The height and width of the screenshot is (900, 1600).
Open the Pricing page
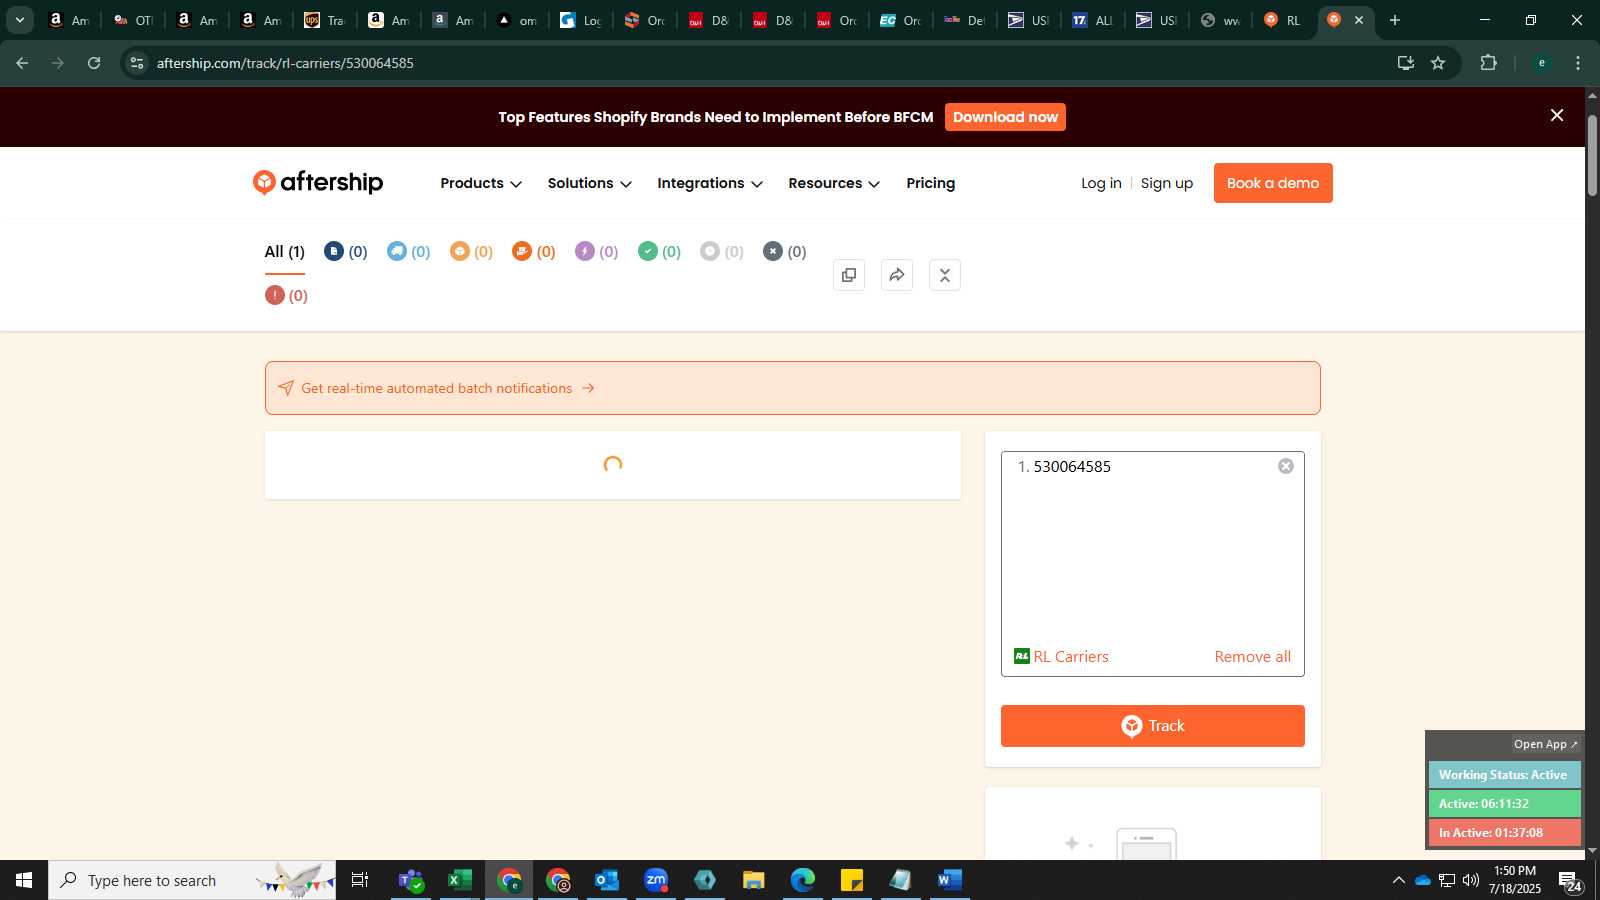930,183
